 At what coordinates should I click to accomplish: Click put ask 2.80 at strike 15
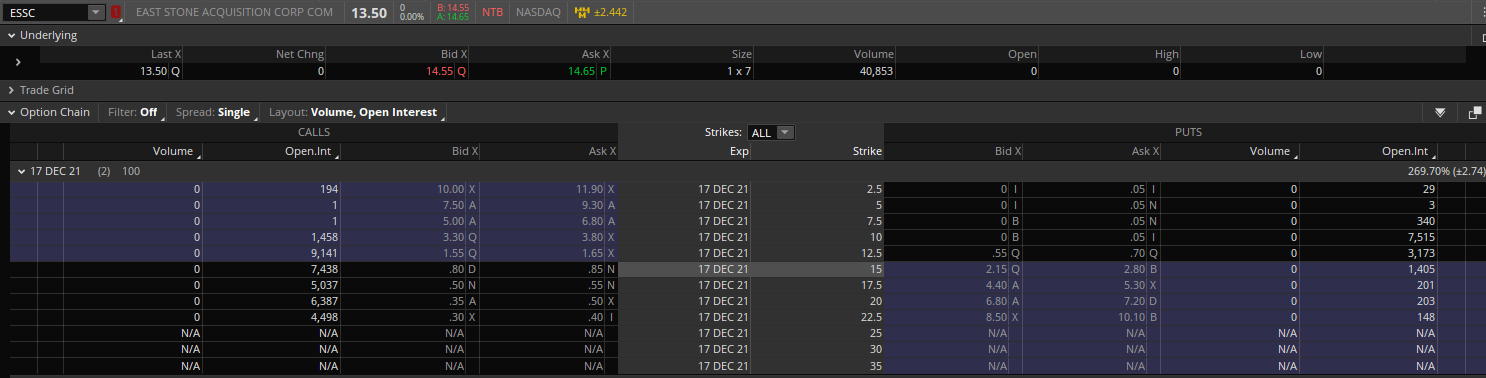pos(1133,268)
